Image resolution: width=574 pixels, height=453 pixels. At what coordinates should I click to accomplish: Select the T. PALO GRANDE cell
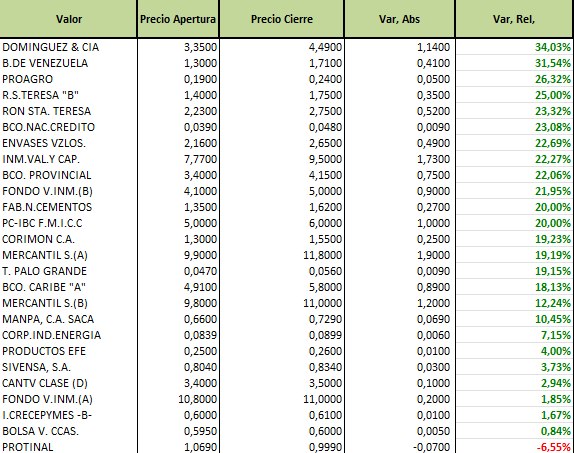[68, 271]
